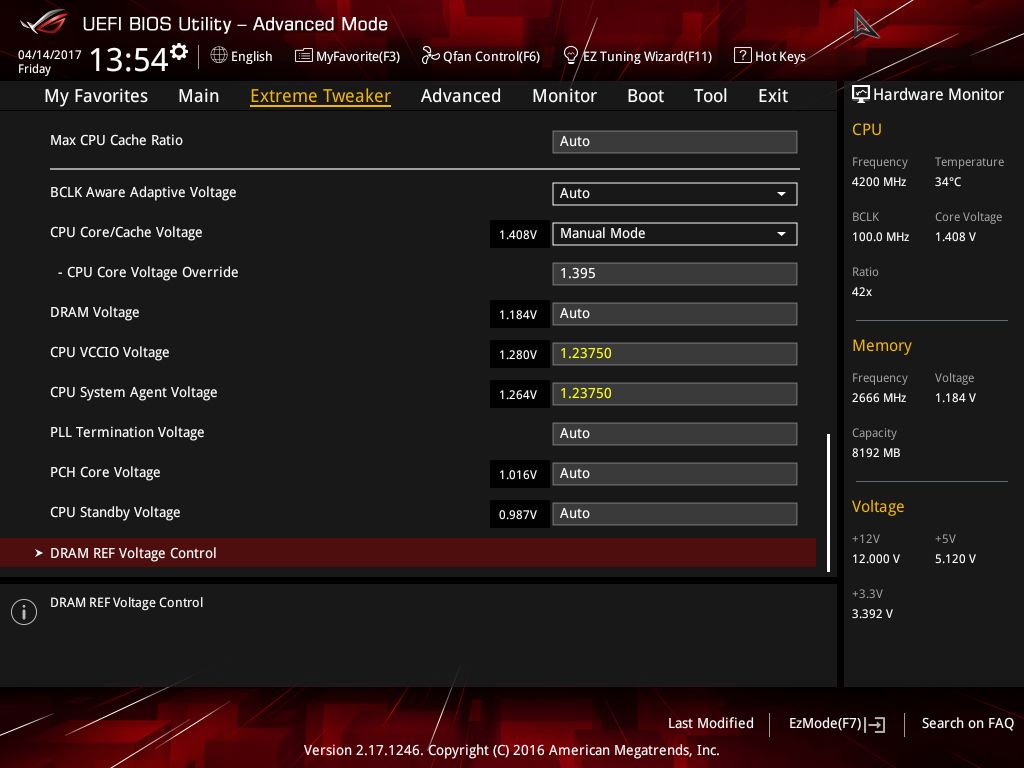Switch to the Boot tab
The width and height of the screenshot is (1024, 768).
coord(645,96)
